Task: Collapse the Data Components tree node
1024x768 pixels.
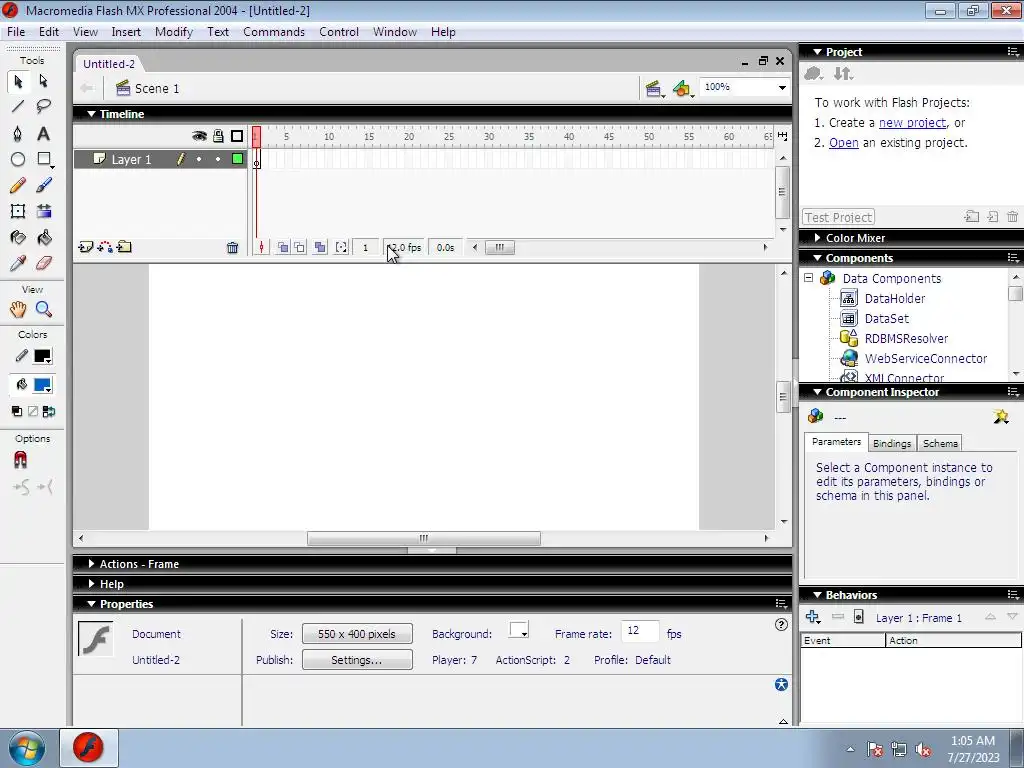Action: tap(808, 278)
